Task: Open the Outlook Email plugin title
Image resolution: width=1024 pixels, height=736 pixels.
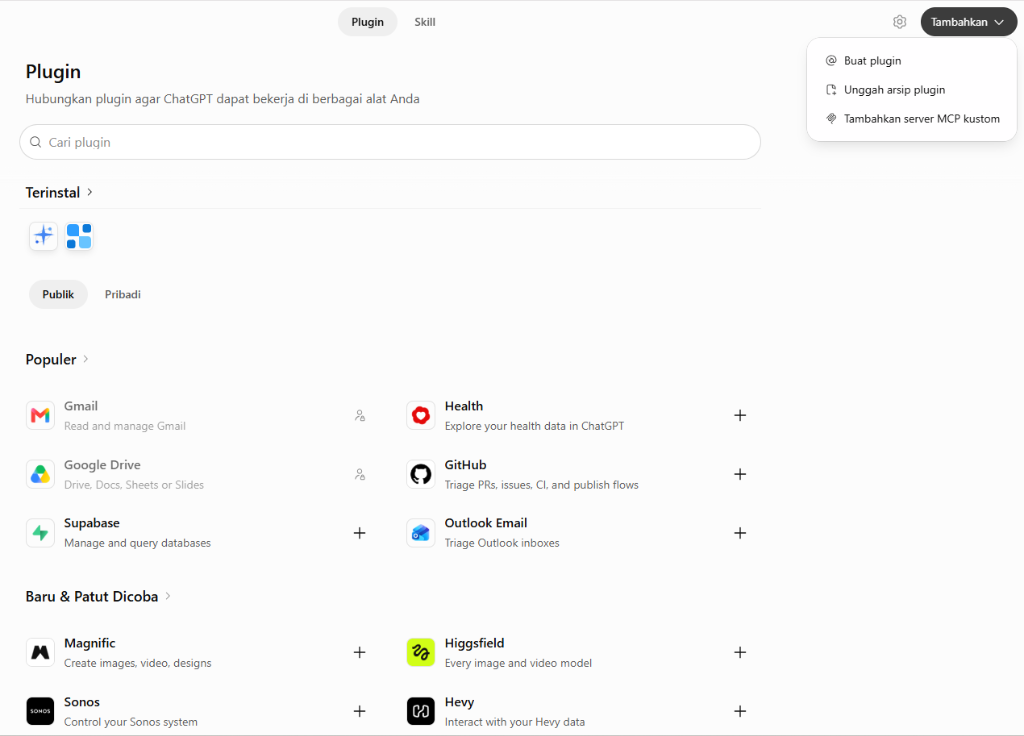Action: (x=486, y=523)
